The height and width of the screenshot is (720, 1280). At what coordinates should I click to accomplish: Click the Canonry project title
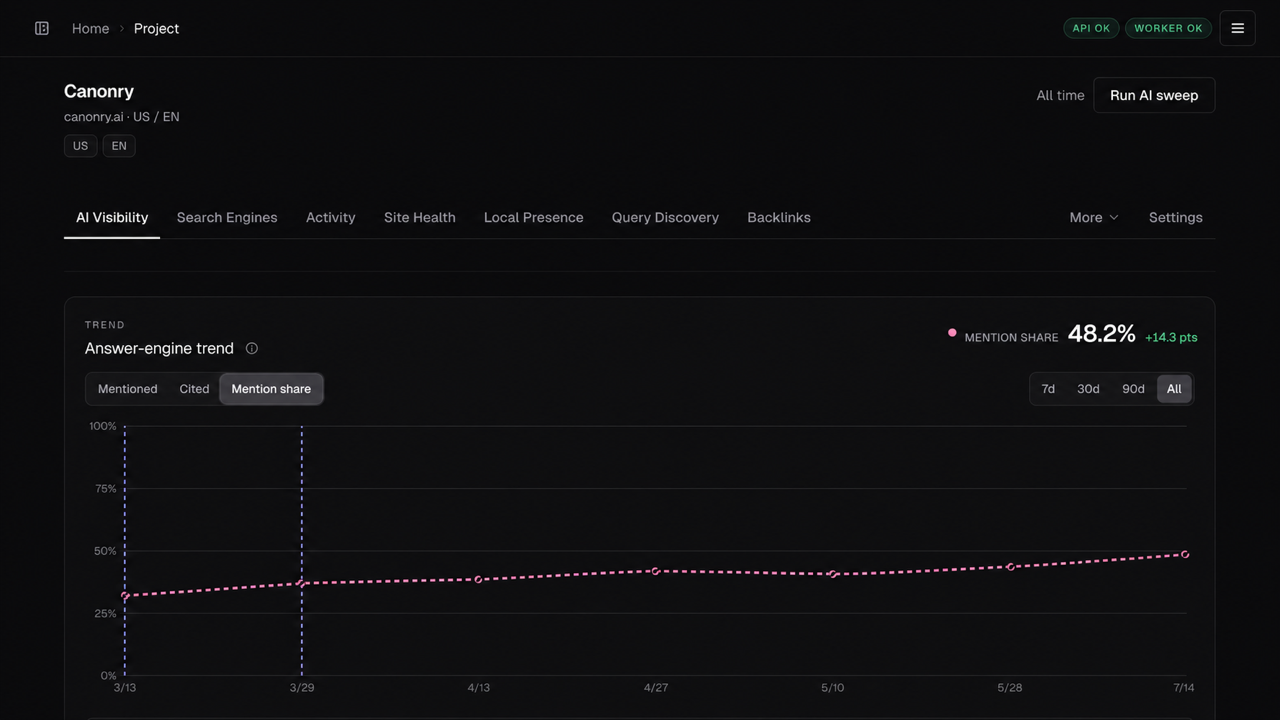[x=99, y=91]
